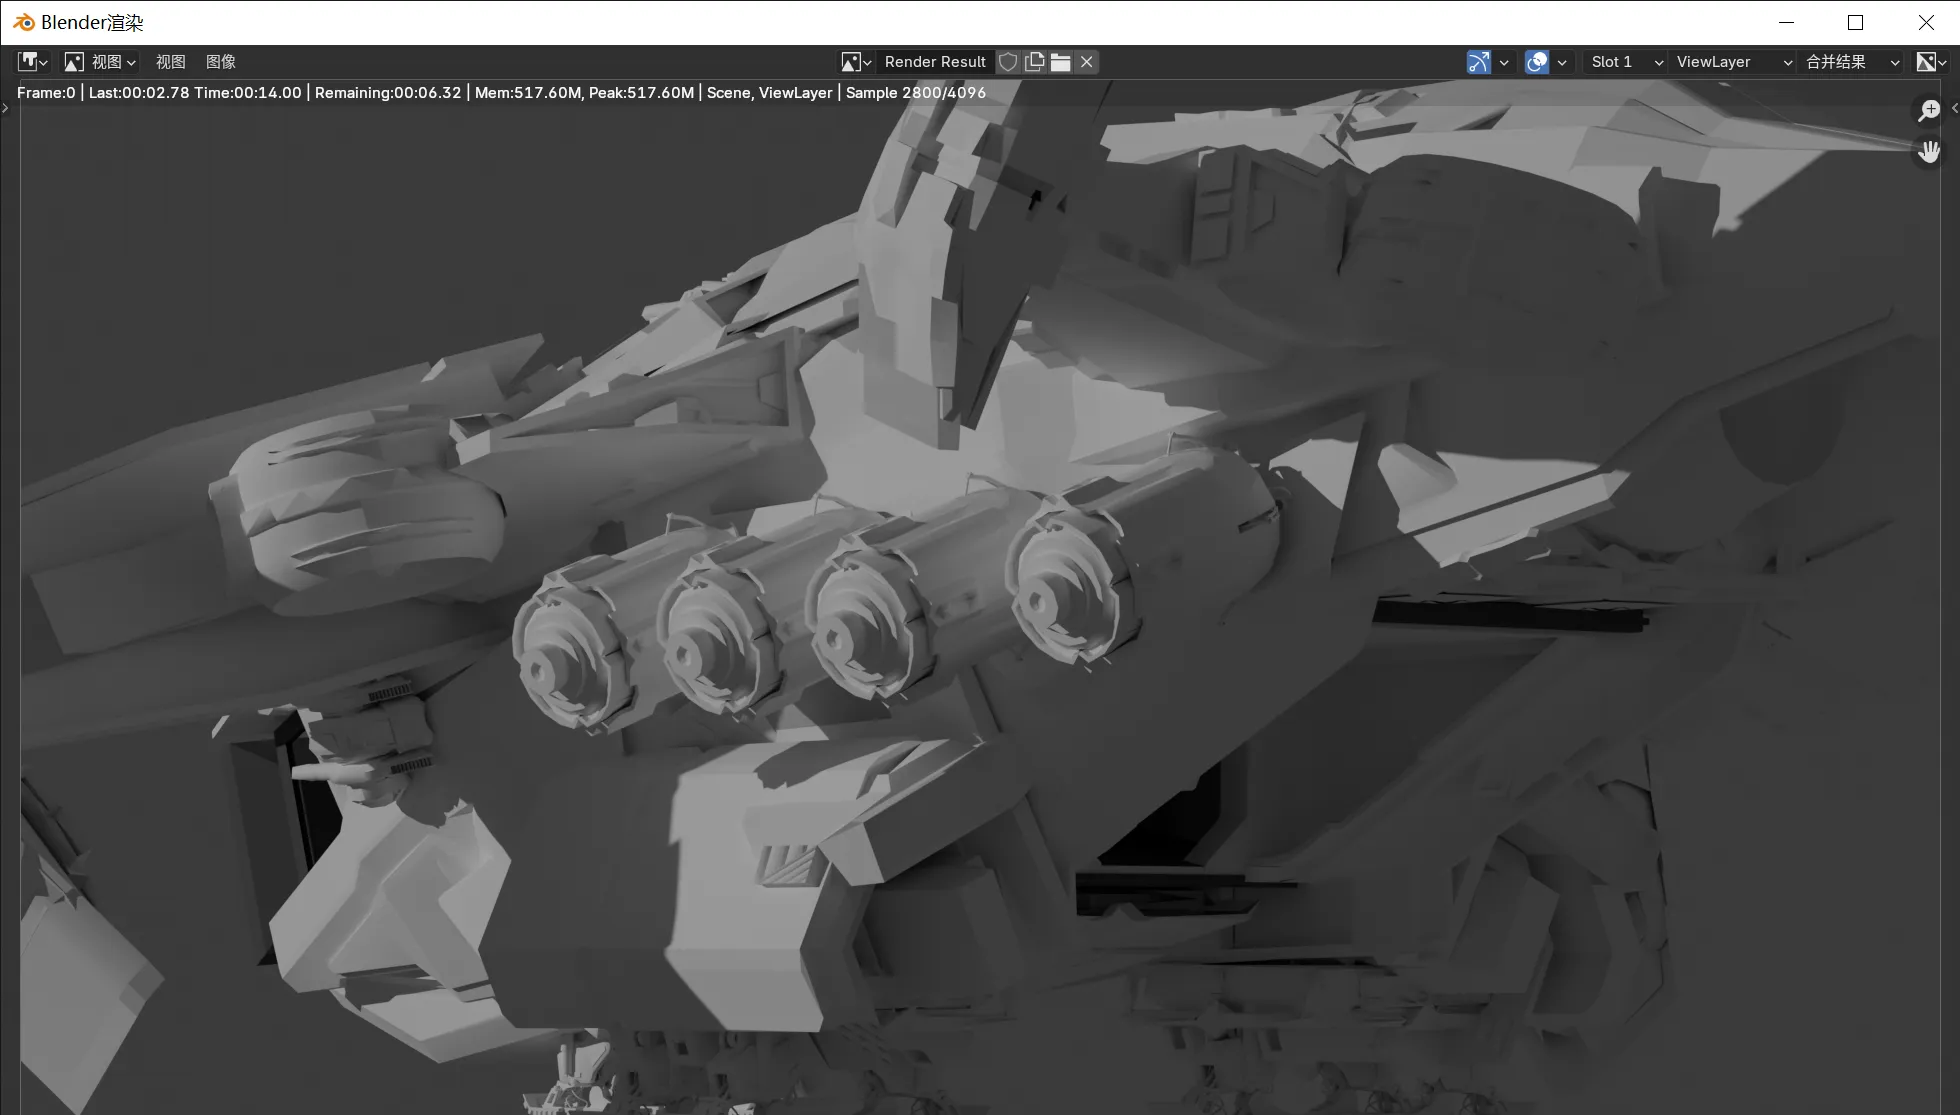Open the 合并结果 pass dropdown
The width and height of the screenshot is (1960, 1115).
(1851, 62)
